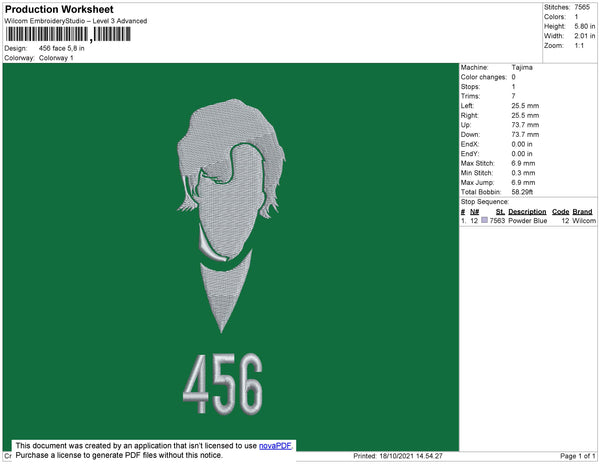Select the Total Bobbin value '58.29ft'

[x=522, y=192]
